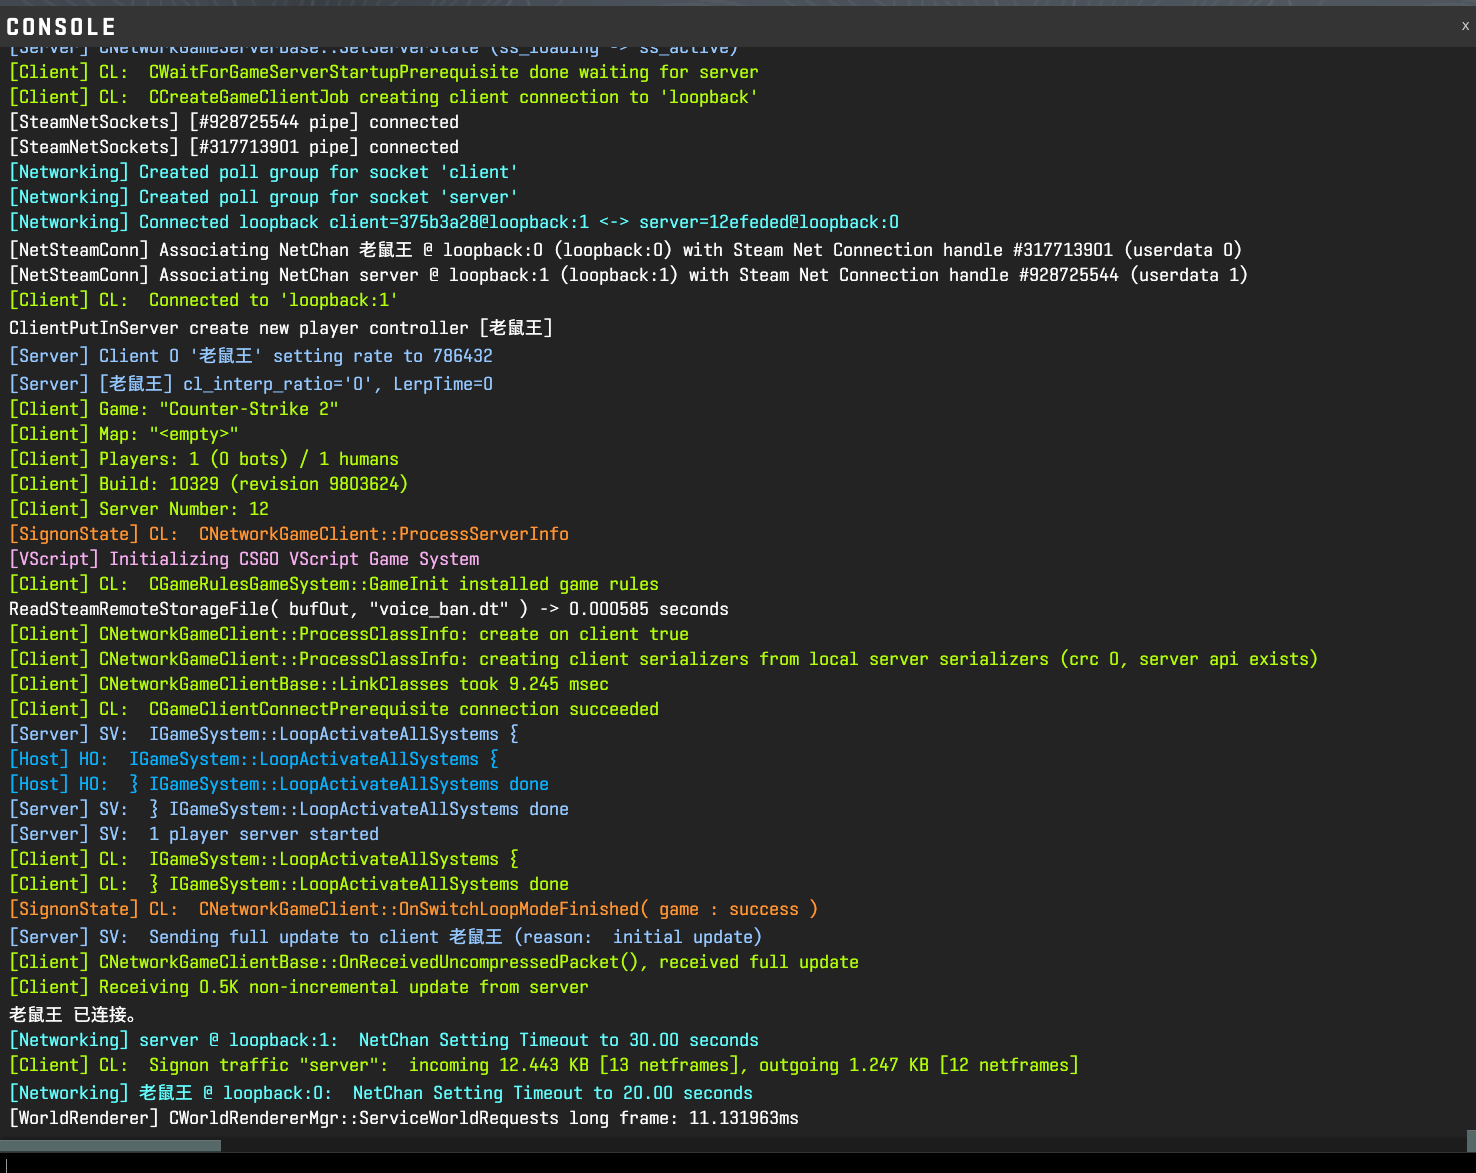This screenshot has height=1173, width=1476.
Task: Select 'ClientPutInServer create new player controller' line
Action: coord(281,328)
